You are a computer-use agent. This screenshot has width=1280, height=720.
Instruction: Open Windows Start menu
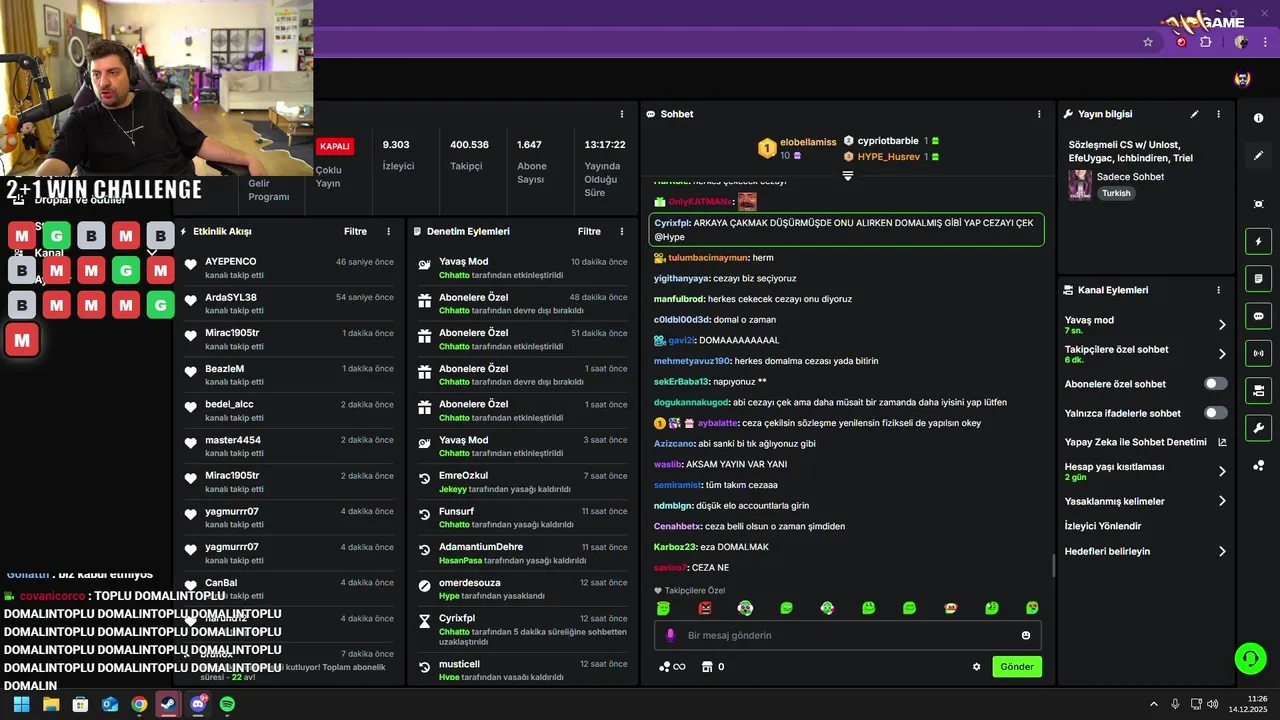click(x=22, y=704)
